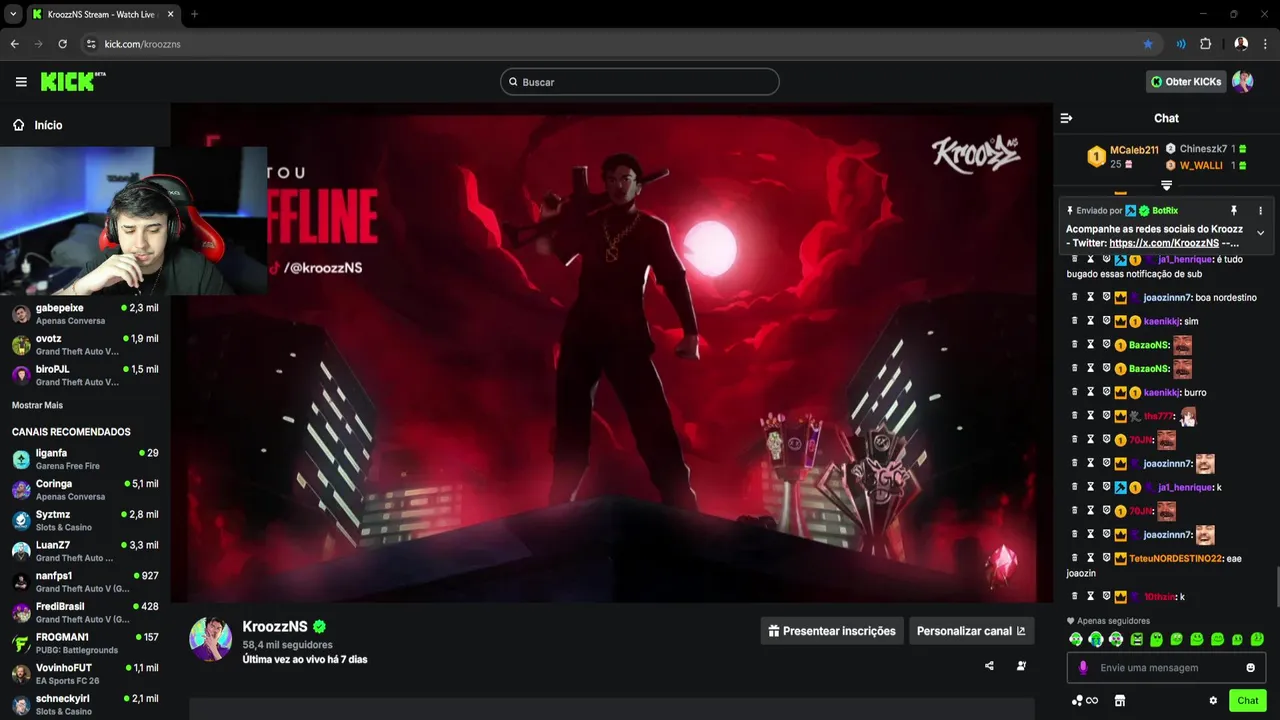Viewport: 1280px width, 720px height.
Task: Click MCaleb211 top gifter name
Action: (1134, 150)
